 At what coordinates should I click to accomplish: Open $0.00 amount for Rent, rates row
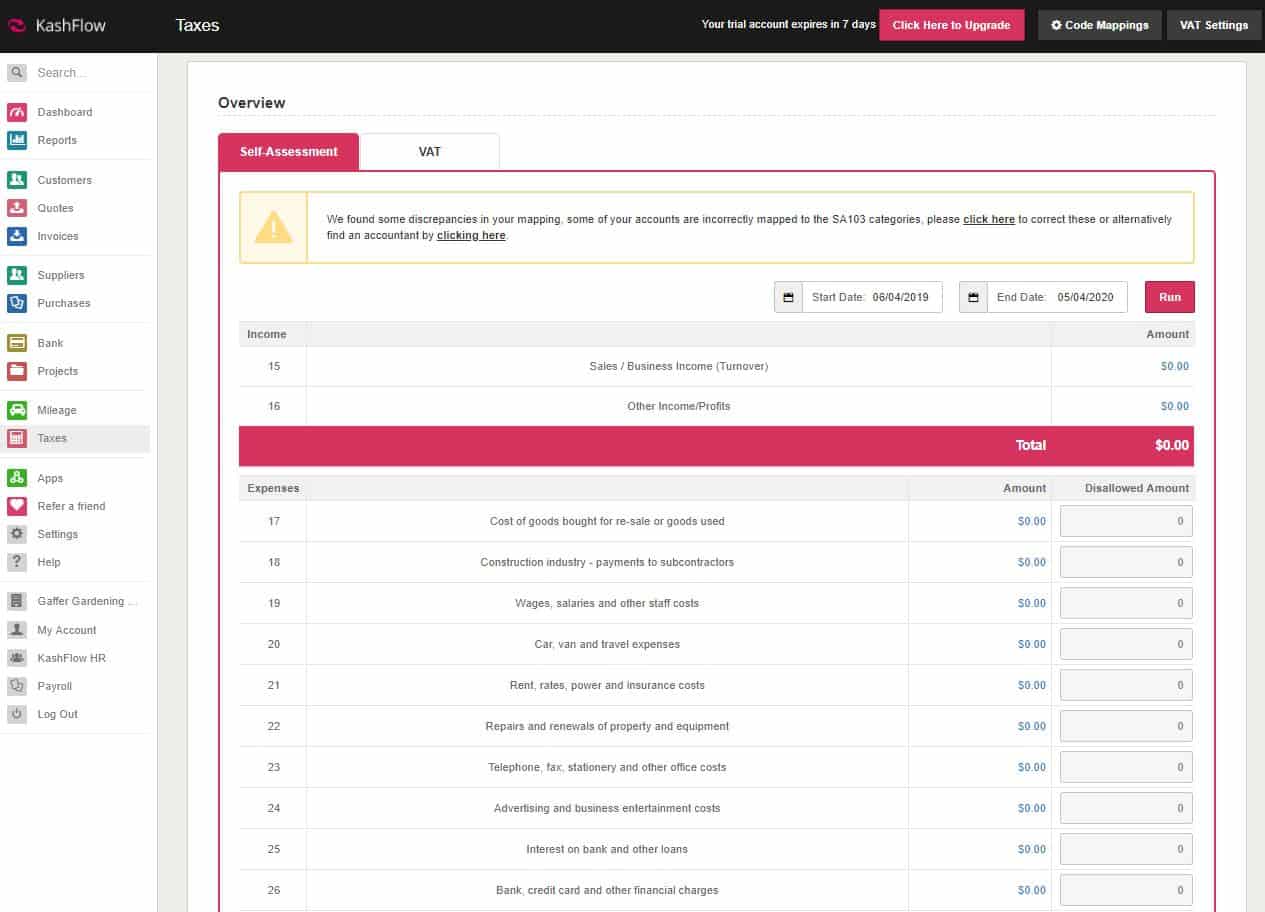click(x=1032, y=685)
